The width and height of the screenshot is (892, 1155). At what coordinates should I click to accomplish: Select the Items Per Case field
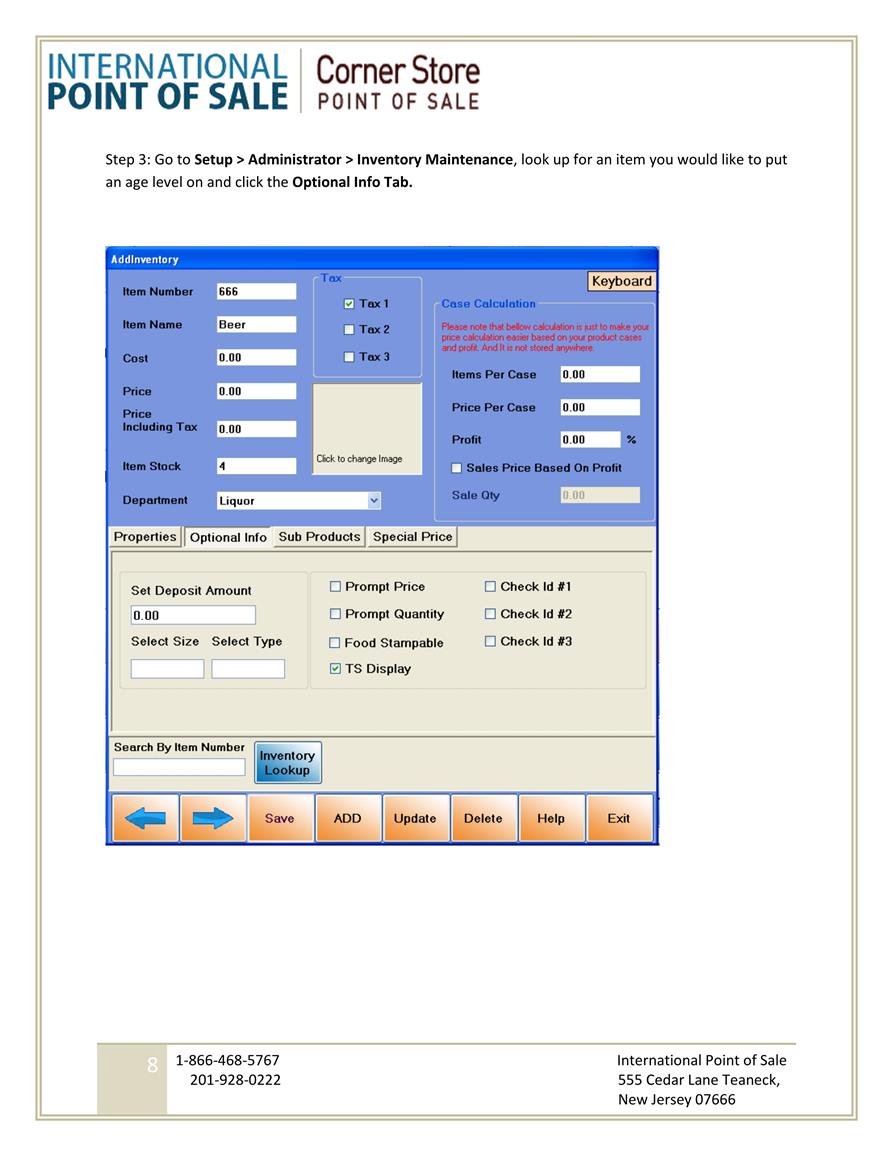point(600,374)
